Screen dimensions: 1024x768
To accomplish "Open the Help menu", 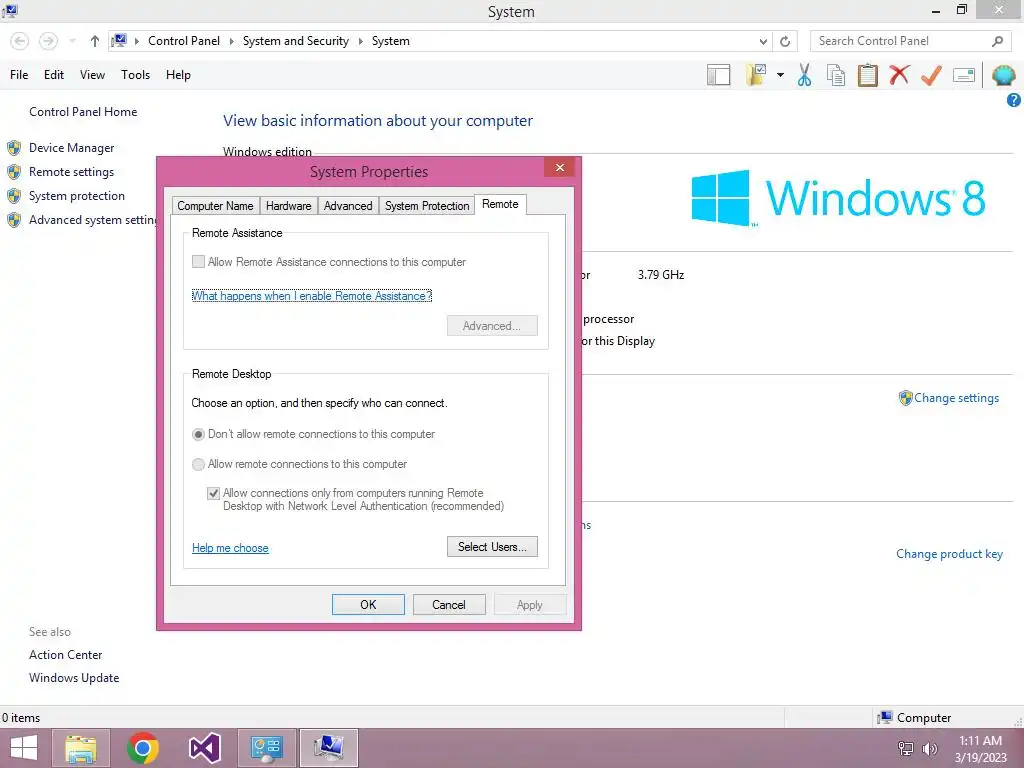I will tap(178, 74).
